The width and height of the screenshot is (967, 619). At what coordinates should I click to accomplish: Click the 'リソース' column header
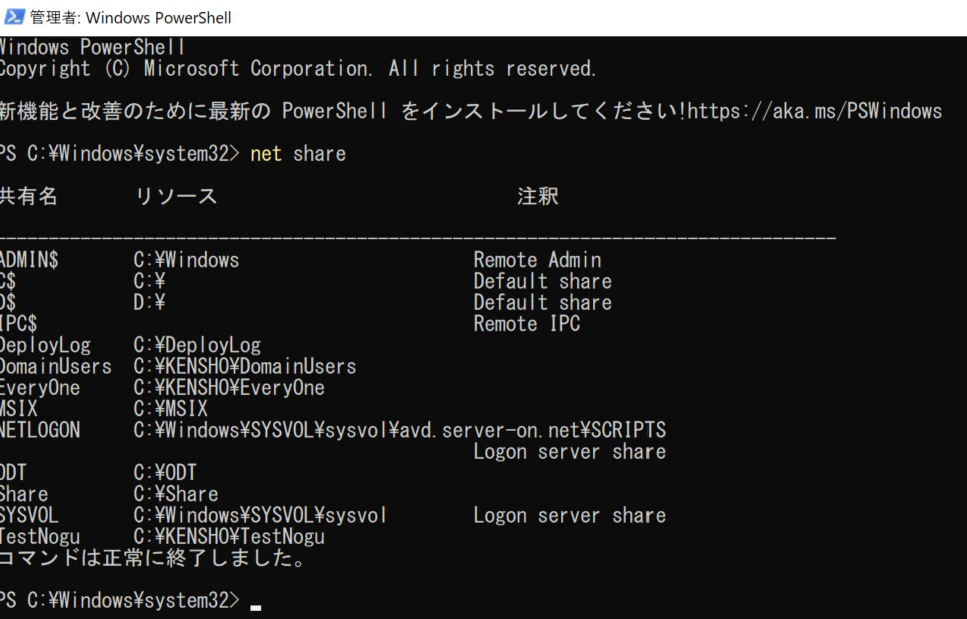(x=176, y=196)
